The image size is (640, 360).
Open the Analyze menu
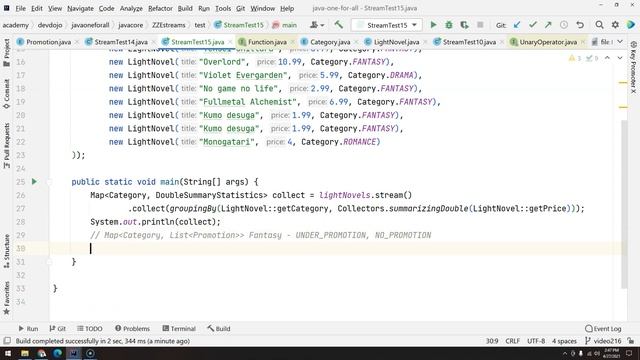pyautogui.click(x=131, y=8)
